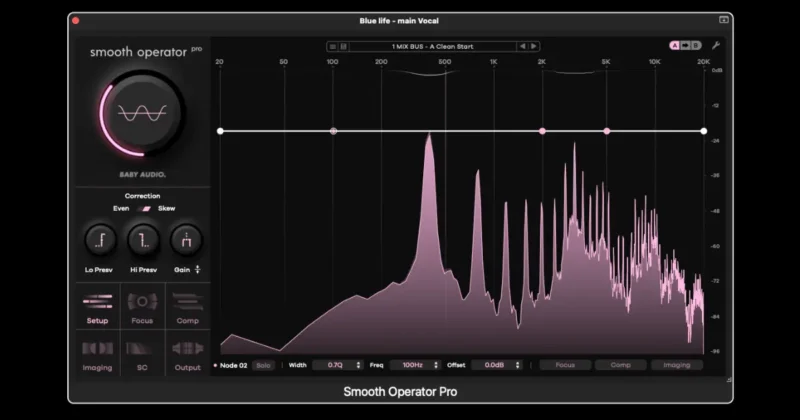Image resolution: width=800 pixels, height=420 pixels.
Task: Open the Setup section
Action: (97, 307)
